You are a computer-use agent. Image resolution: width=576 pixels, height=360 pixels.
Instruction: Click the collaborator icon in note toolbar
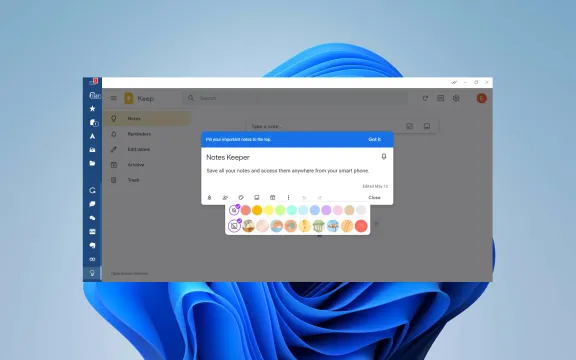click(225, 198)
